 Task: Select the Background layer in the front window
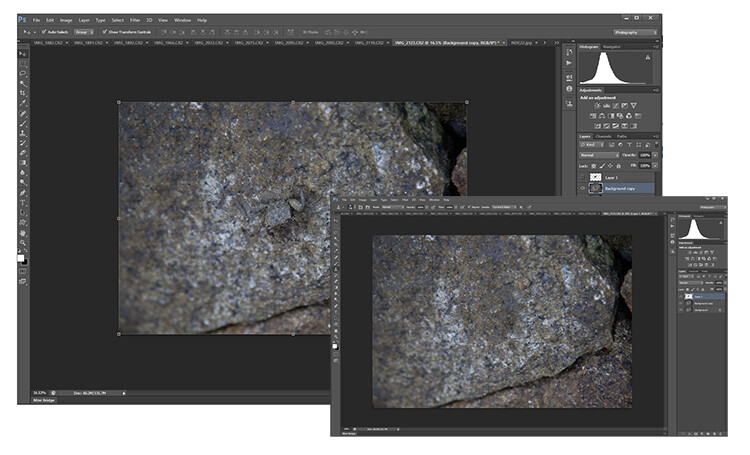[702, 310]
